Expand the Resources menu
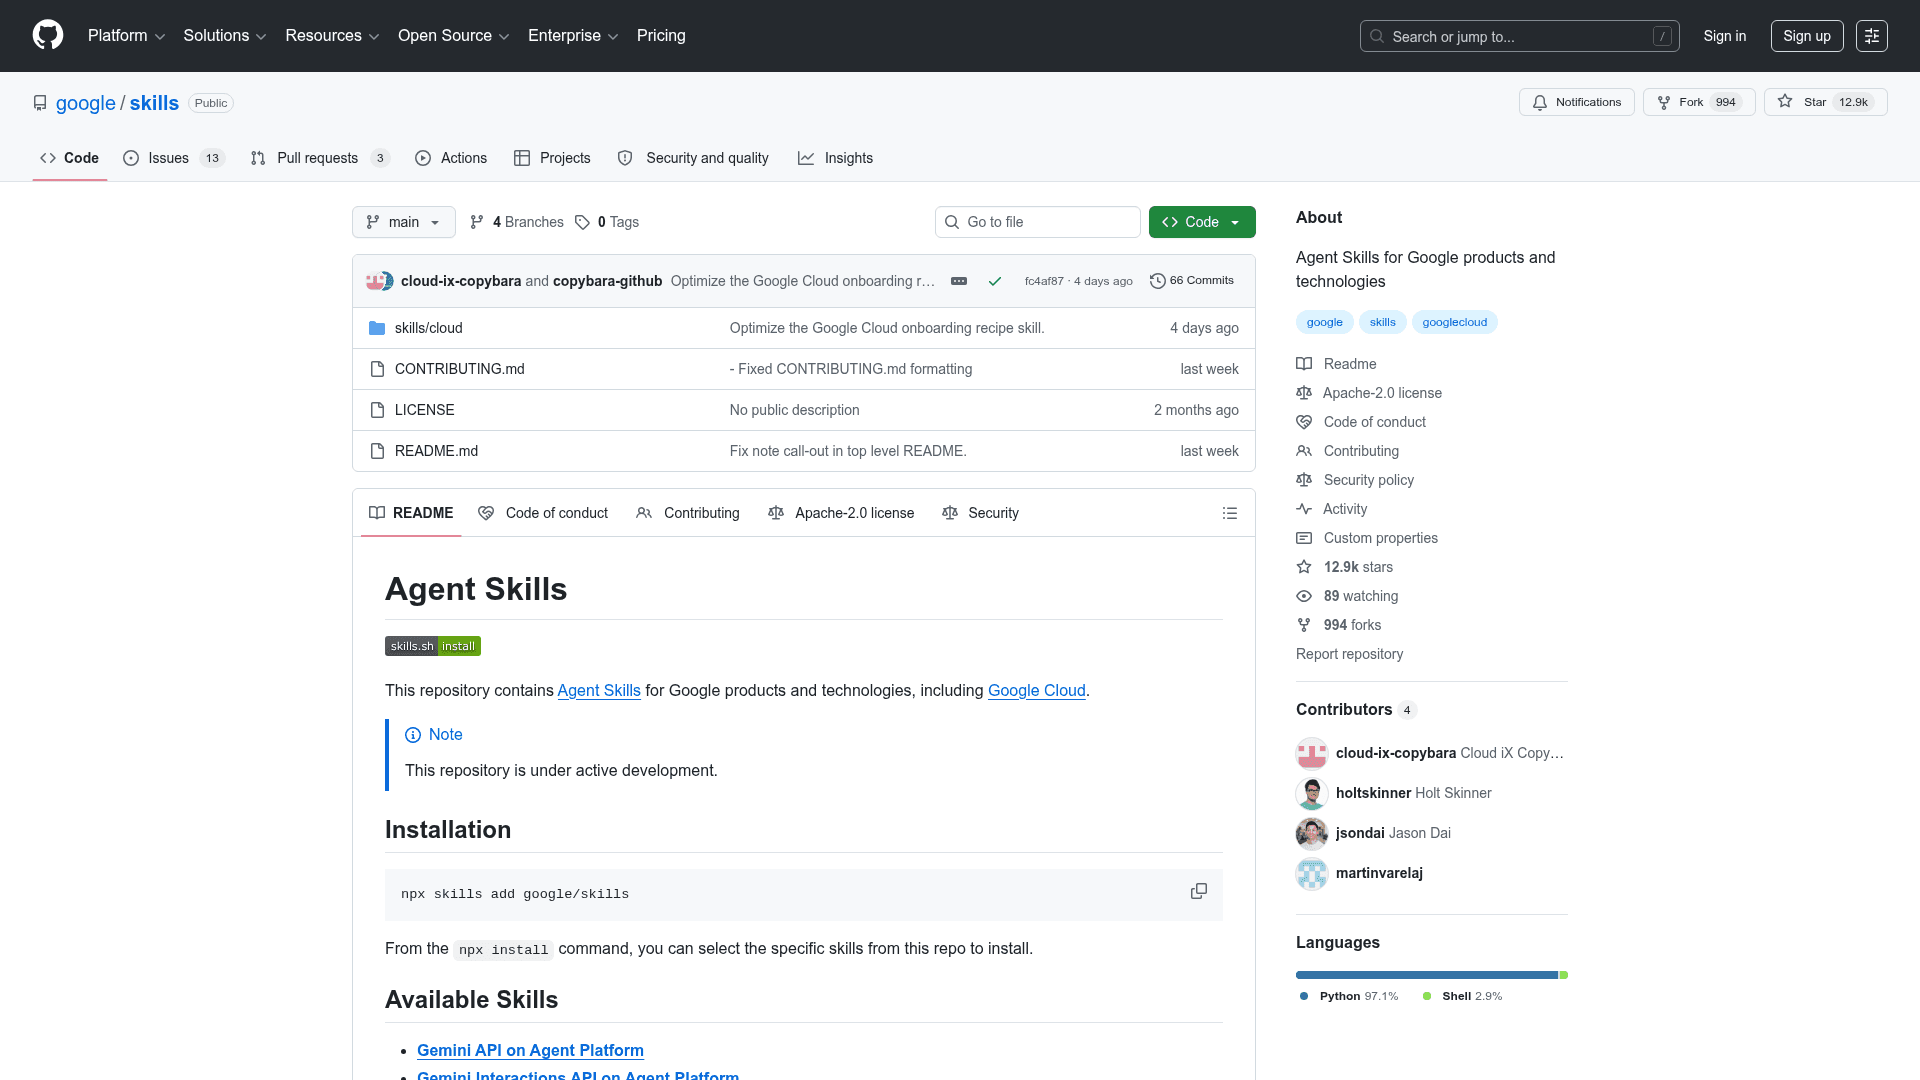 pos(332,36)
